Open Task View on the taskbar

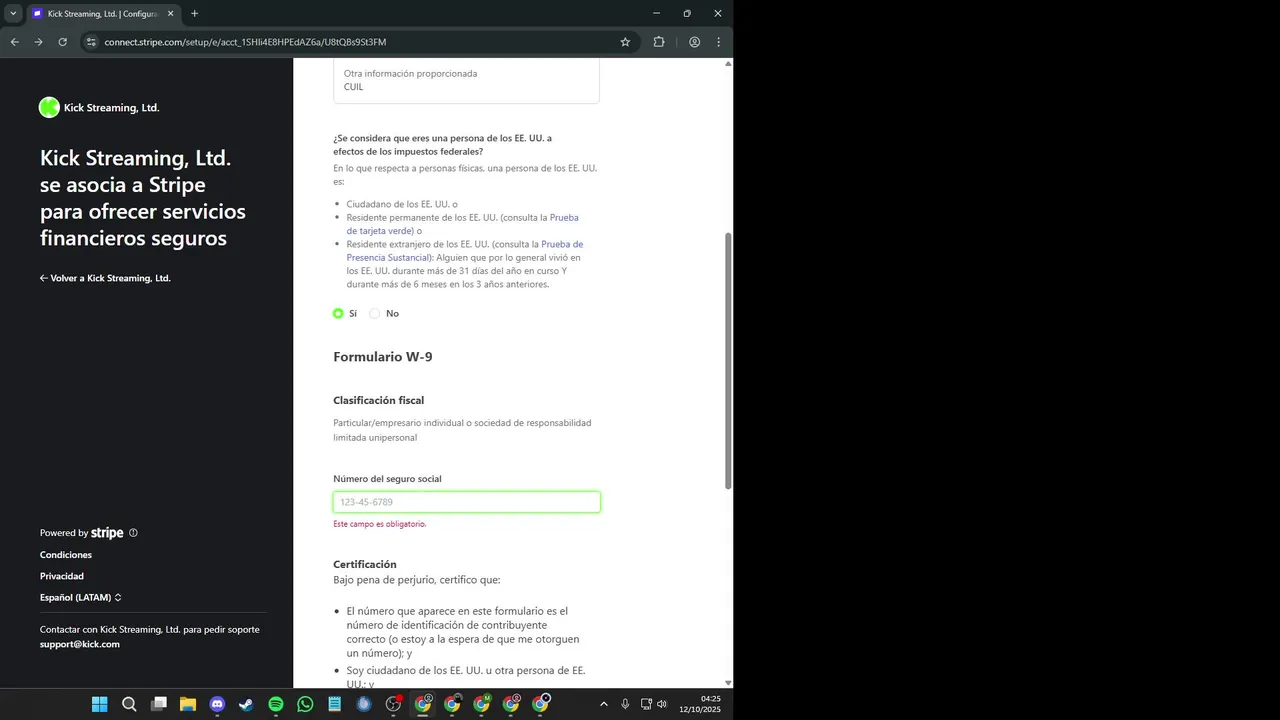(x=158, y=704)
